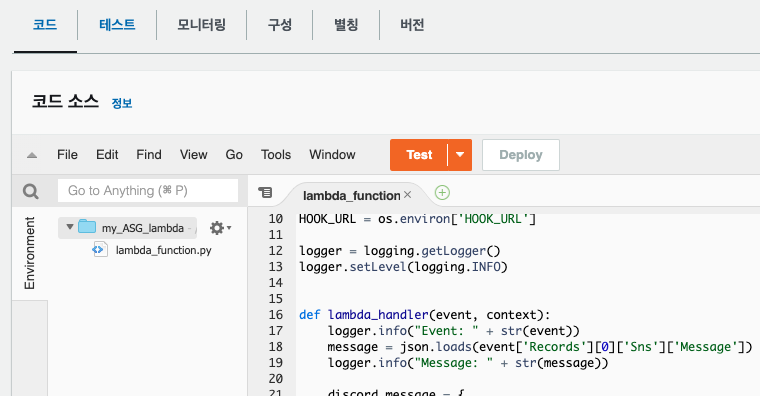Collapse the menu bar with up-arrow icon
Image resolution: width=760 pixels, height=396 pixels.
click(32, 155)
